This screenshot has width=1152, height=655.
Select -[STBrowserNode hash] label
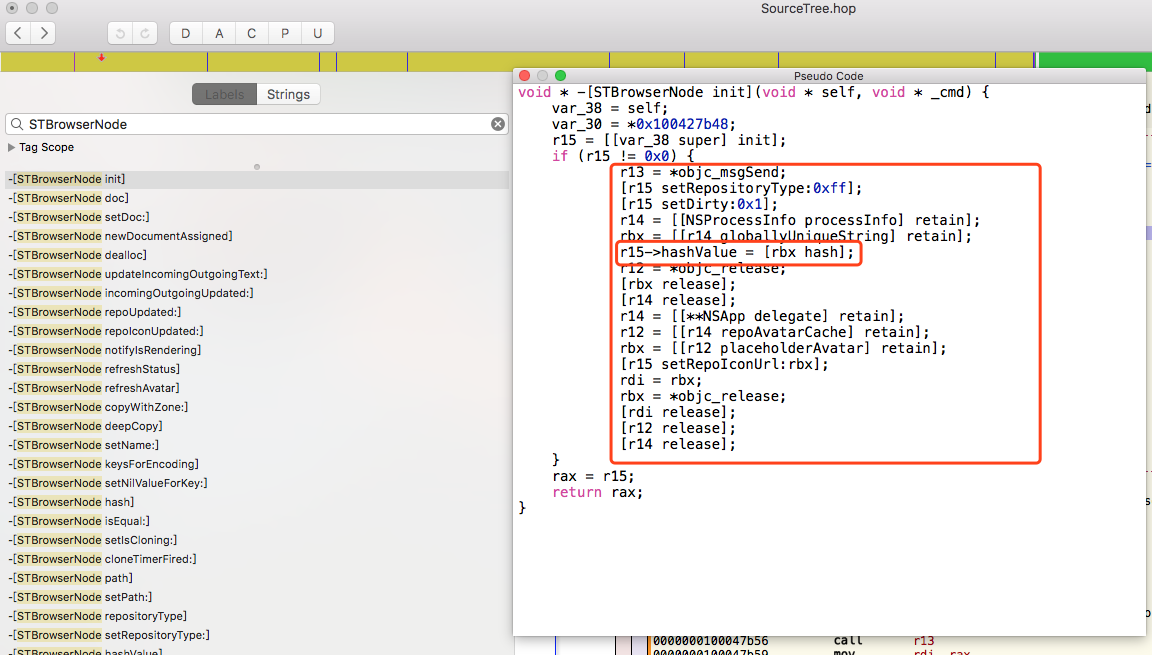click(70, 502)
